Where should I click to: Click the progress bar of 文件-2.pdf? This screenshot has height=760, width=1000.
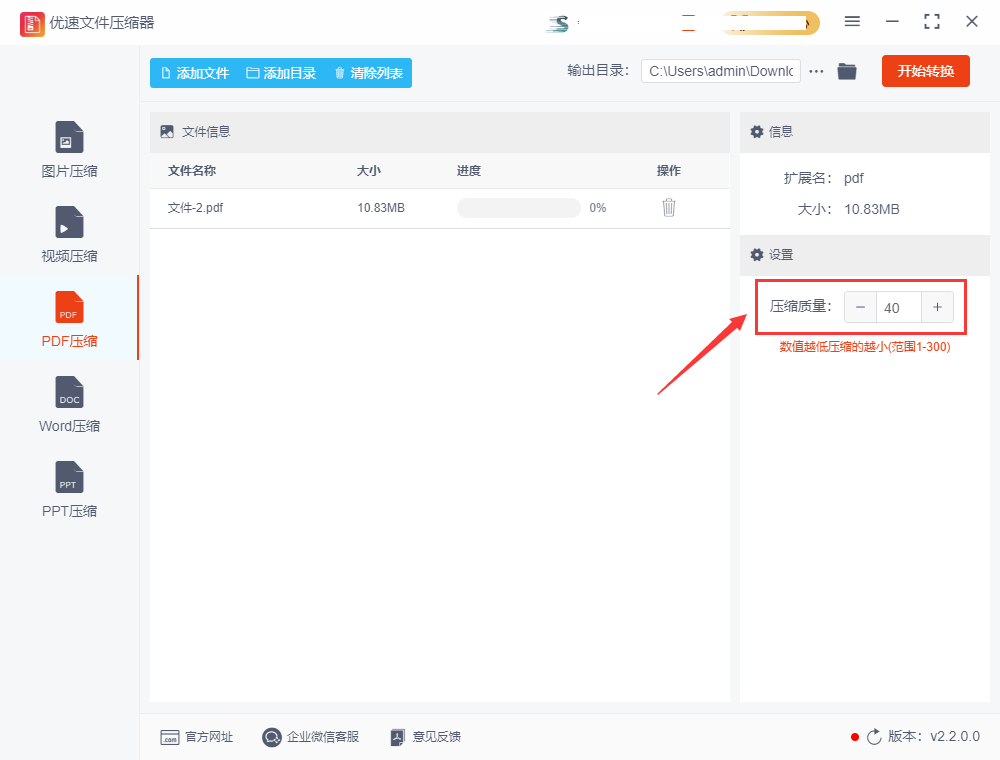(x=519, y=207)
